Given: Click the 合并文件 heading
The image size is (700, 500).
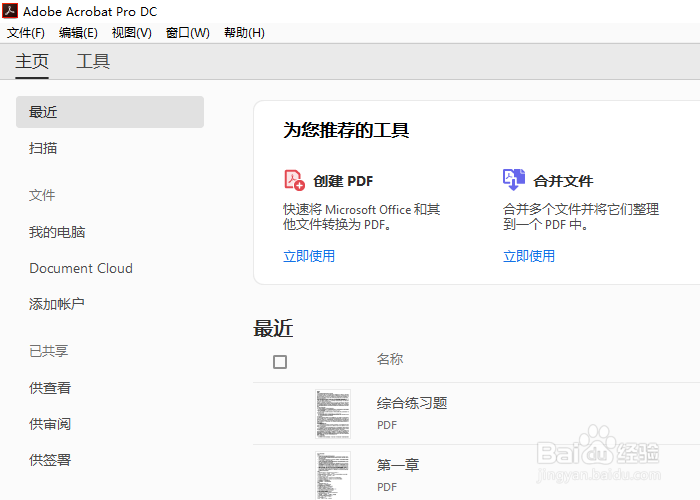Looking at the screenshot, I should point(563,181).
